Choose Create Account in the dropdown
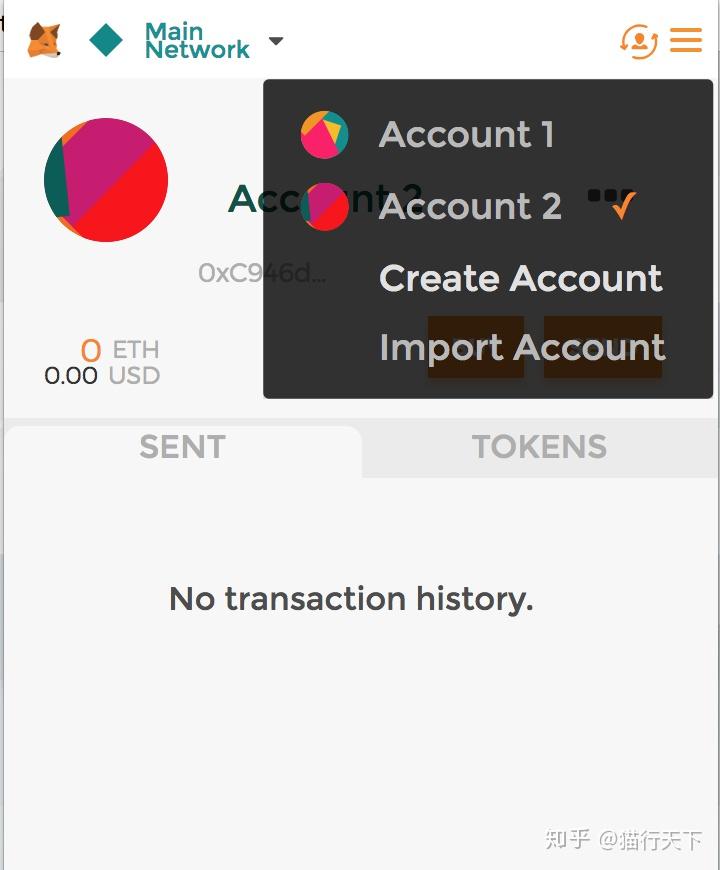The height and width of the screenshot is (870, 720). 520,278
